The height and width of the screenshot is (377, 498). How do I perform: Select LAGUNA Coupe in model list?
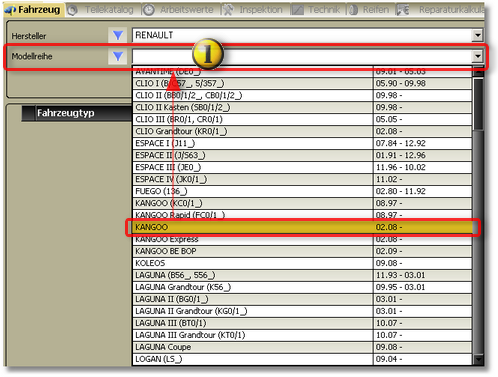pos(302,347)
